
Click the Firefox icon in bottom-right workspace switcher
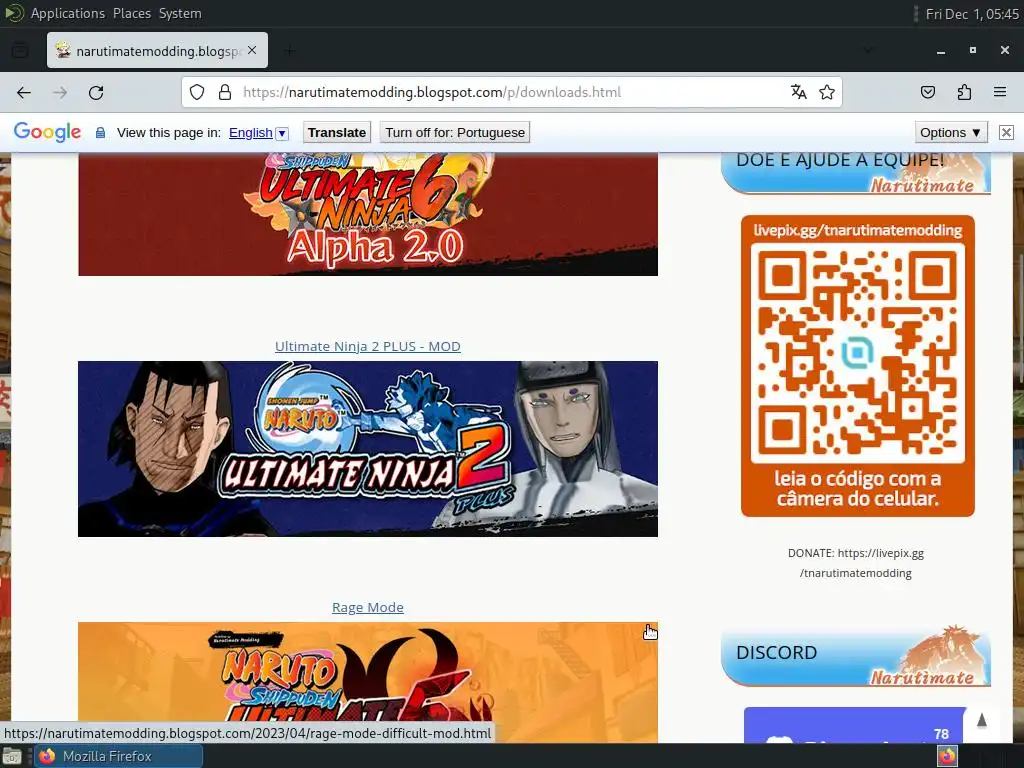click(947, 756)
